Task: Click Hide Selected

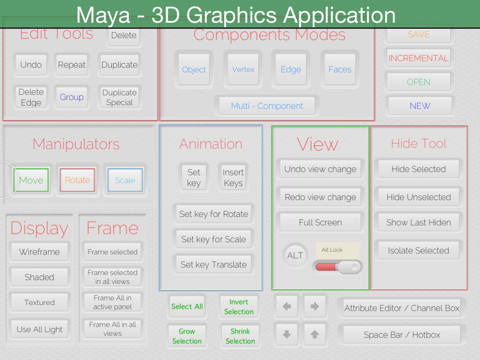Action: click(419, 169)
